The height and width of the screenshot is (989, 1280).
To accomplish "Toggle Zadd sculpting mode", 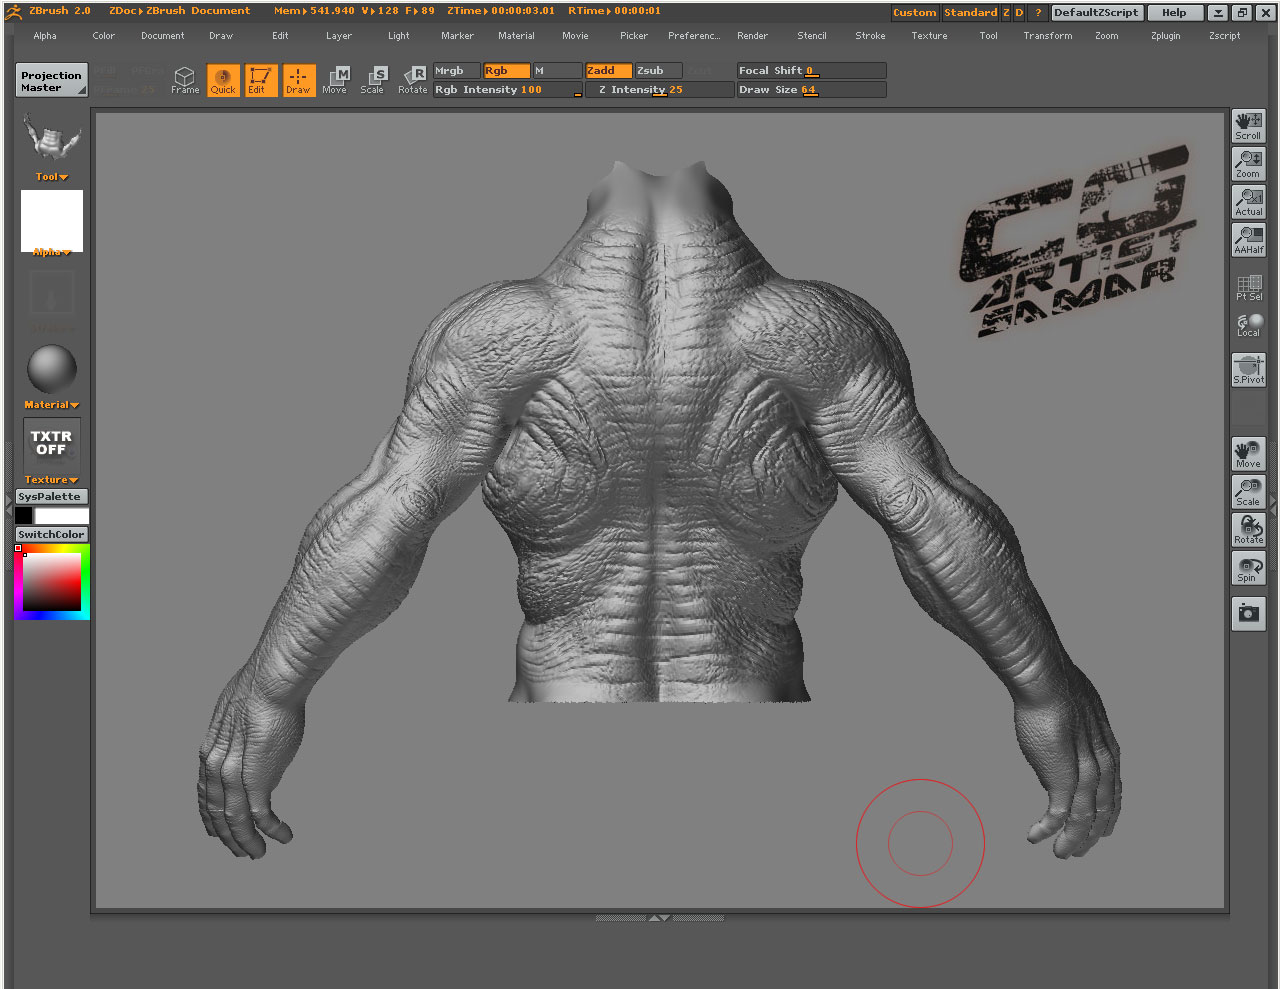I will (608, 71).
